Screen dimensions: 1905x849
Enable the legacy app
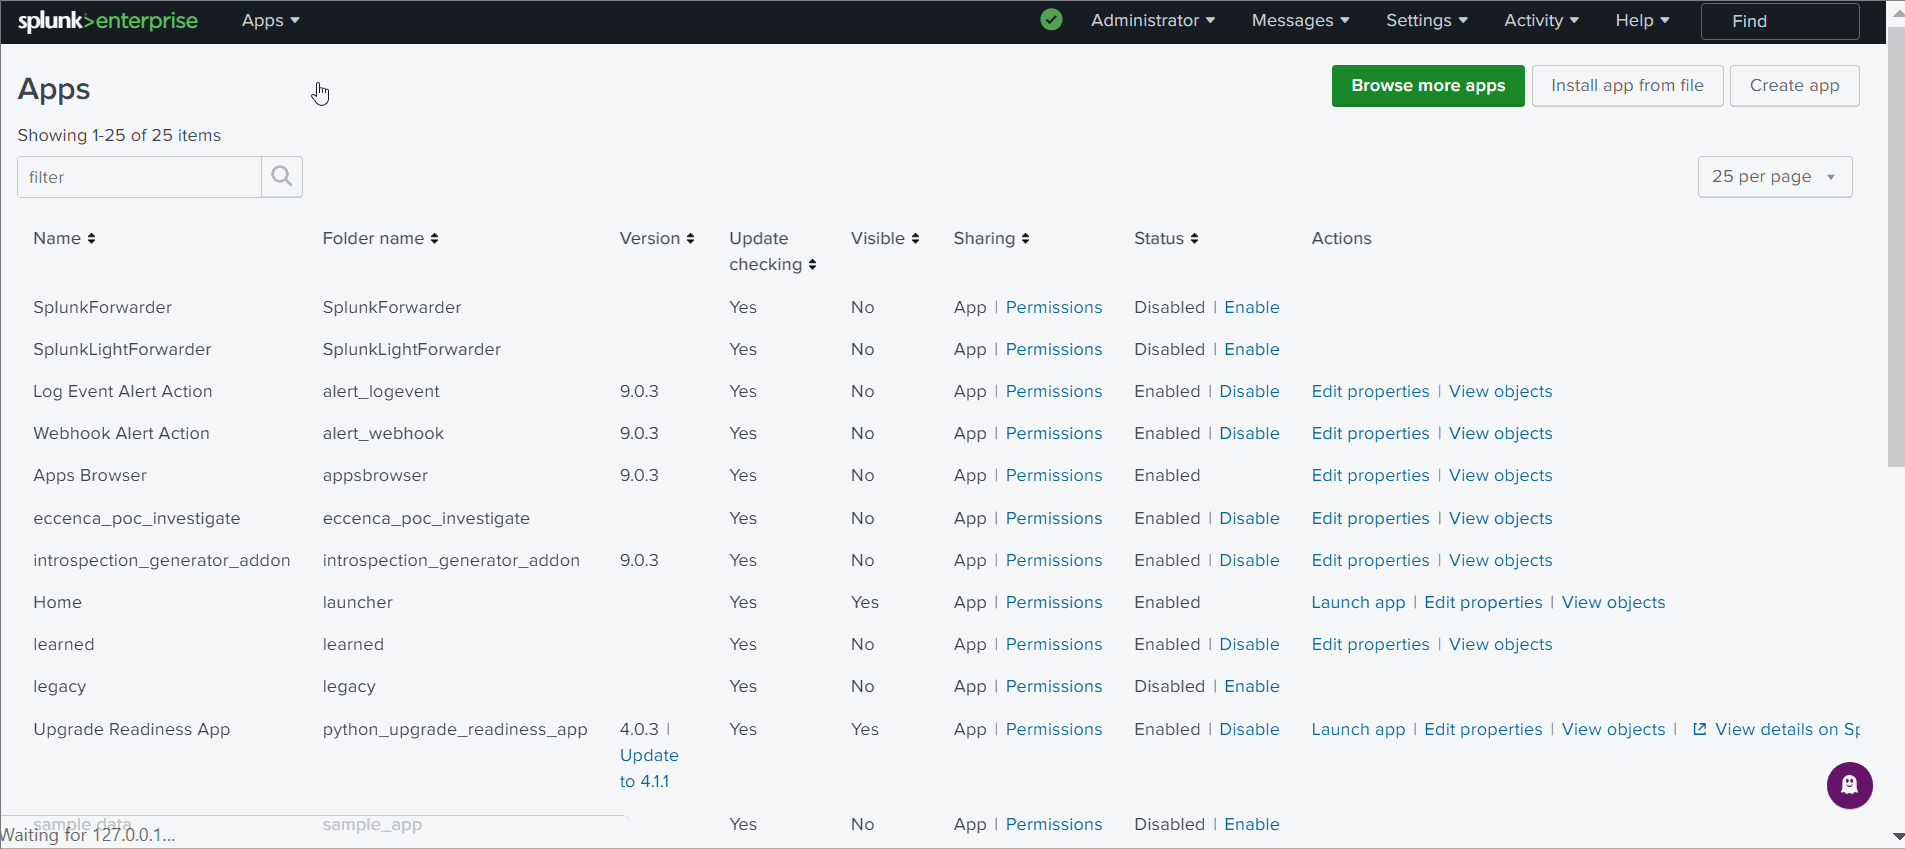pyautogui.click(x=1251, y=686)
